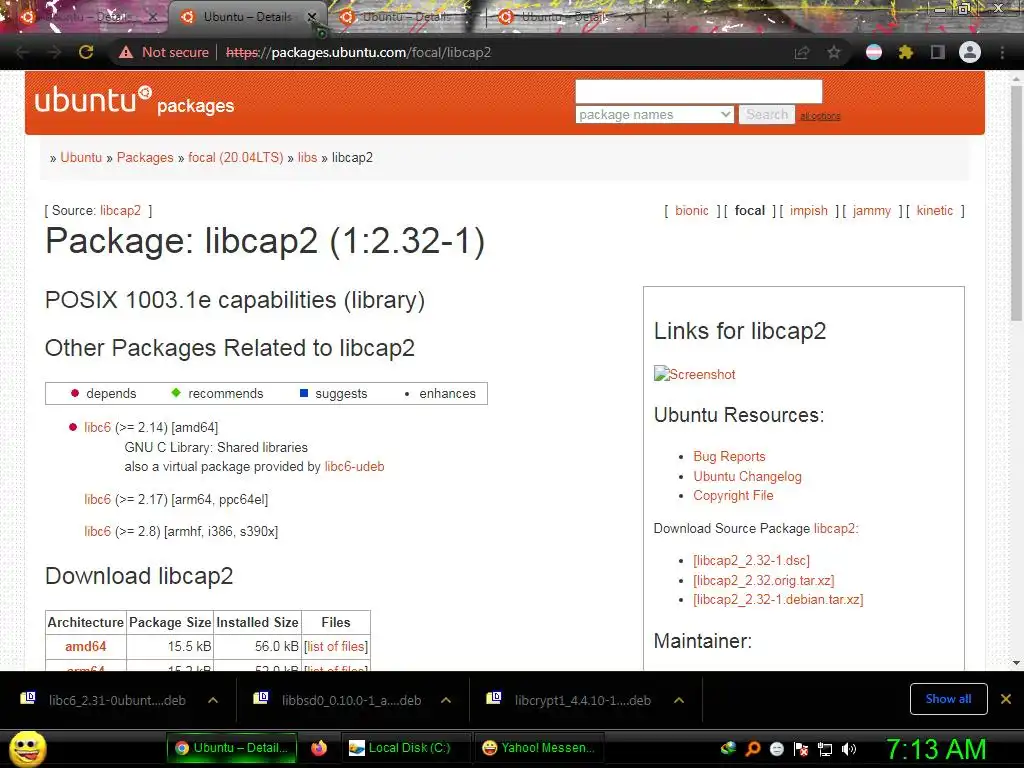Open libc6 (>= 2.17) arm64 dependency

97,499
